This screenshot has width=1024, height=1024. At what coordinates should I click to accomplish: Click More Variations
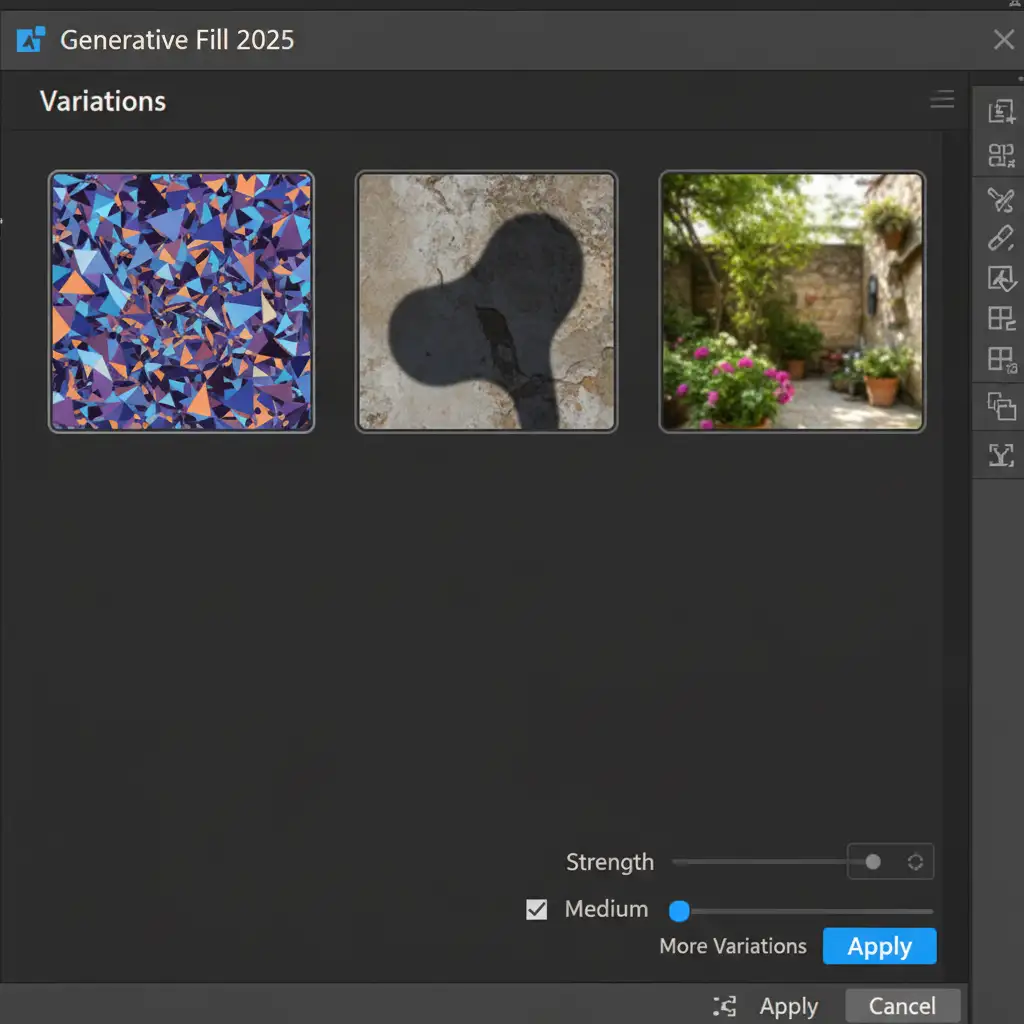[x=733, y=946]
